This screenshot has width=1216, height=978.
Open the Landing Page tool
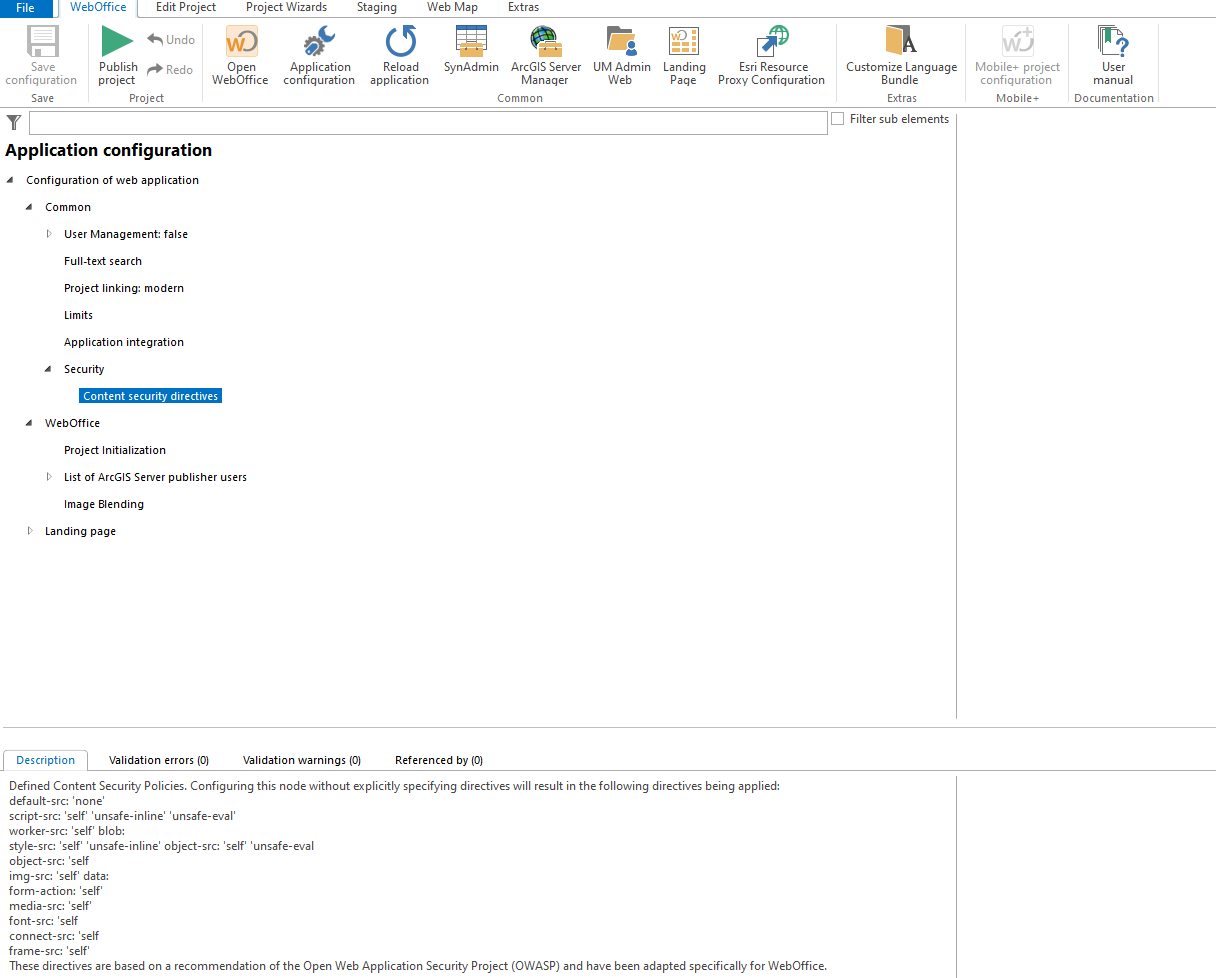click(x=684, y=55)
